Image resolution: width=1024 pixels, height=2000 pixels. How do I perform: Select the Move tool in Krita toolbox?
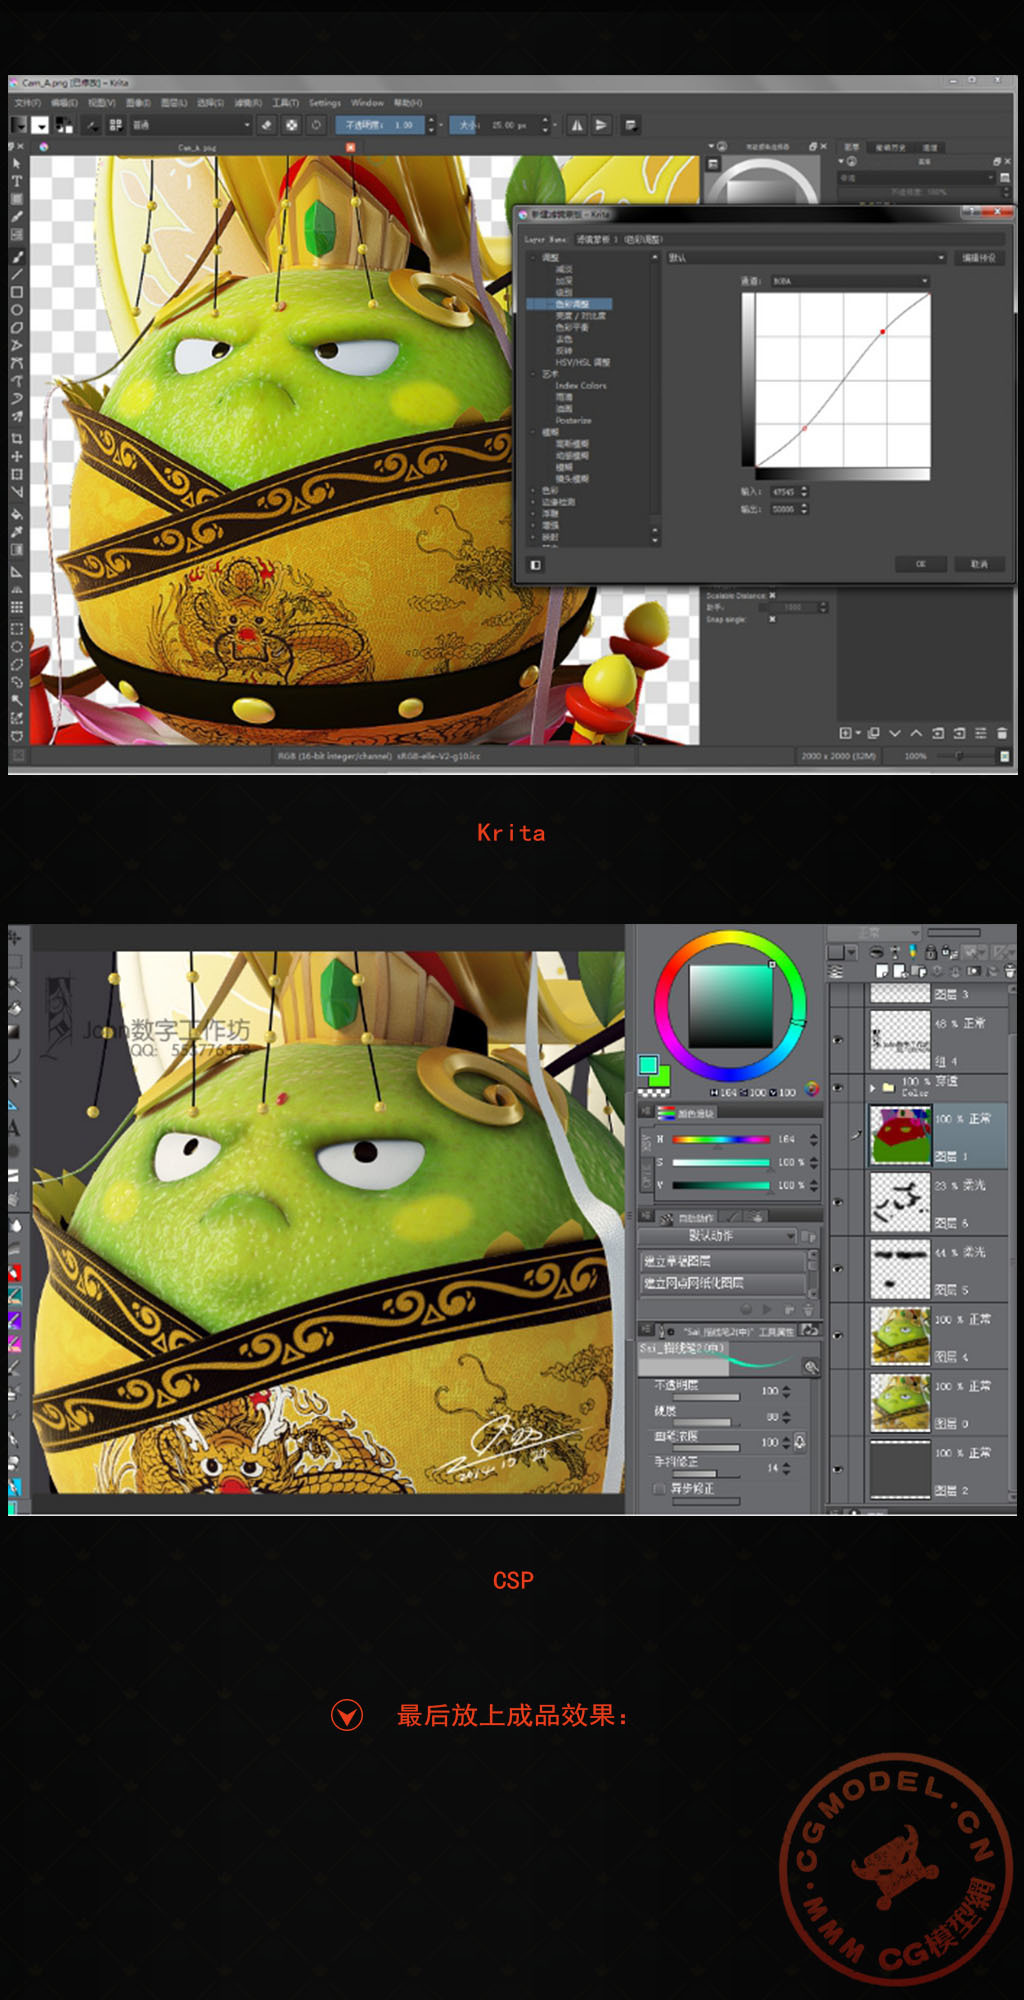17,456
